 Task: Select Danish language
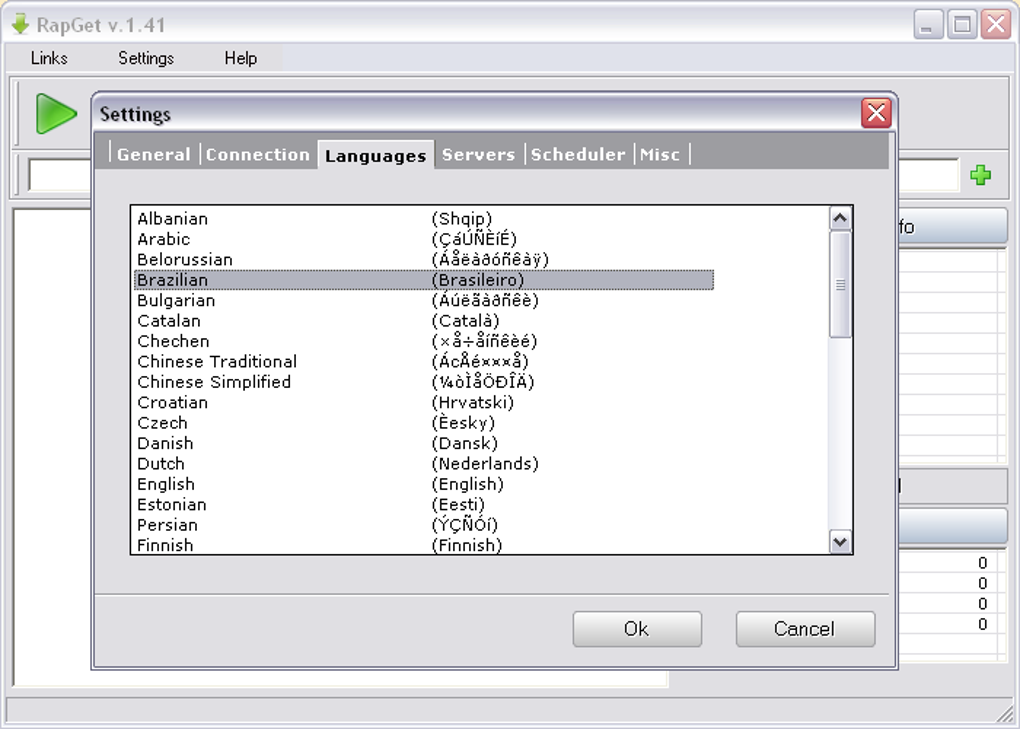point(165,444)
